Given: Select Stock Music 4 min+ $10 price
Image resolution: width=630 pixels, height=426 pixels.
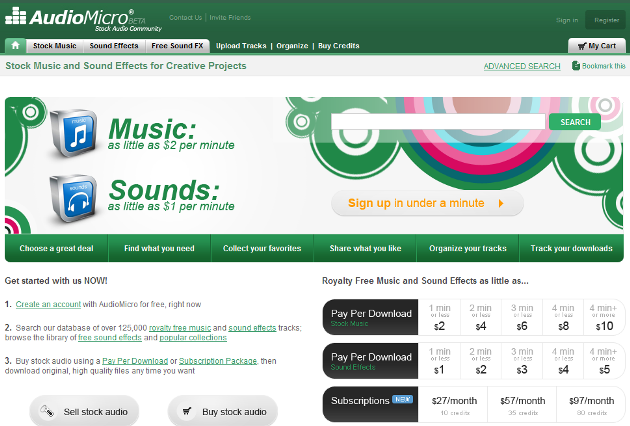Looking at the screenshot, I should [x=603, y=317].
